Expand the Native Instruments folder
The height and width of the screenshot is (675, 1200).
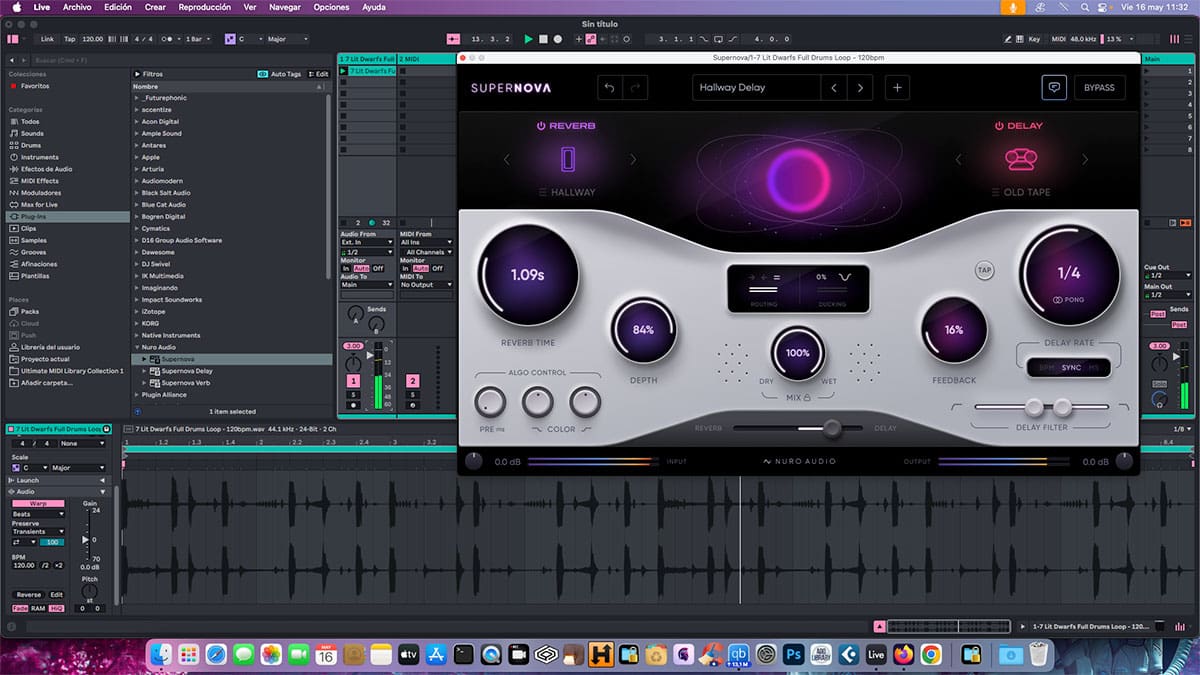pos(136,335)
